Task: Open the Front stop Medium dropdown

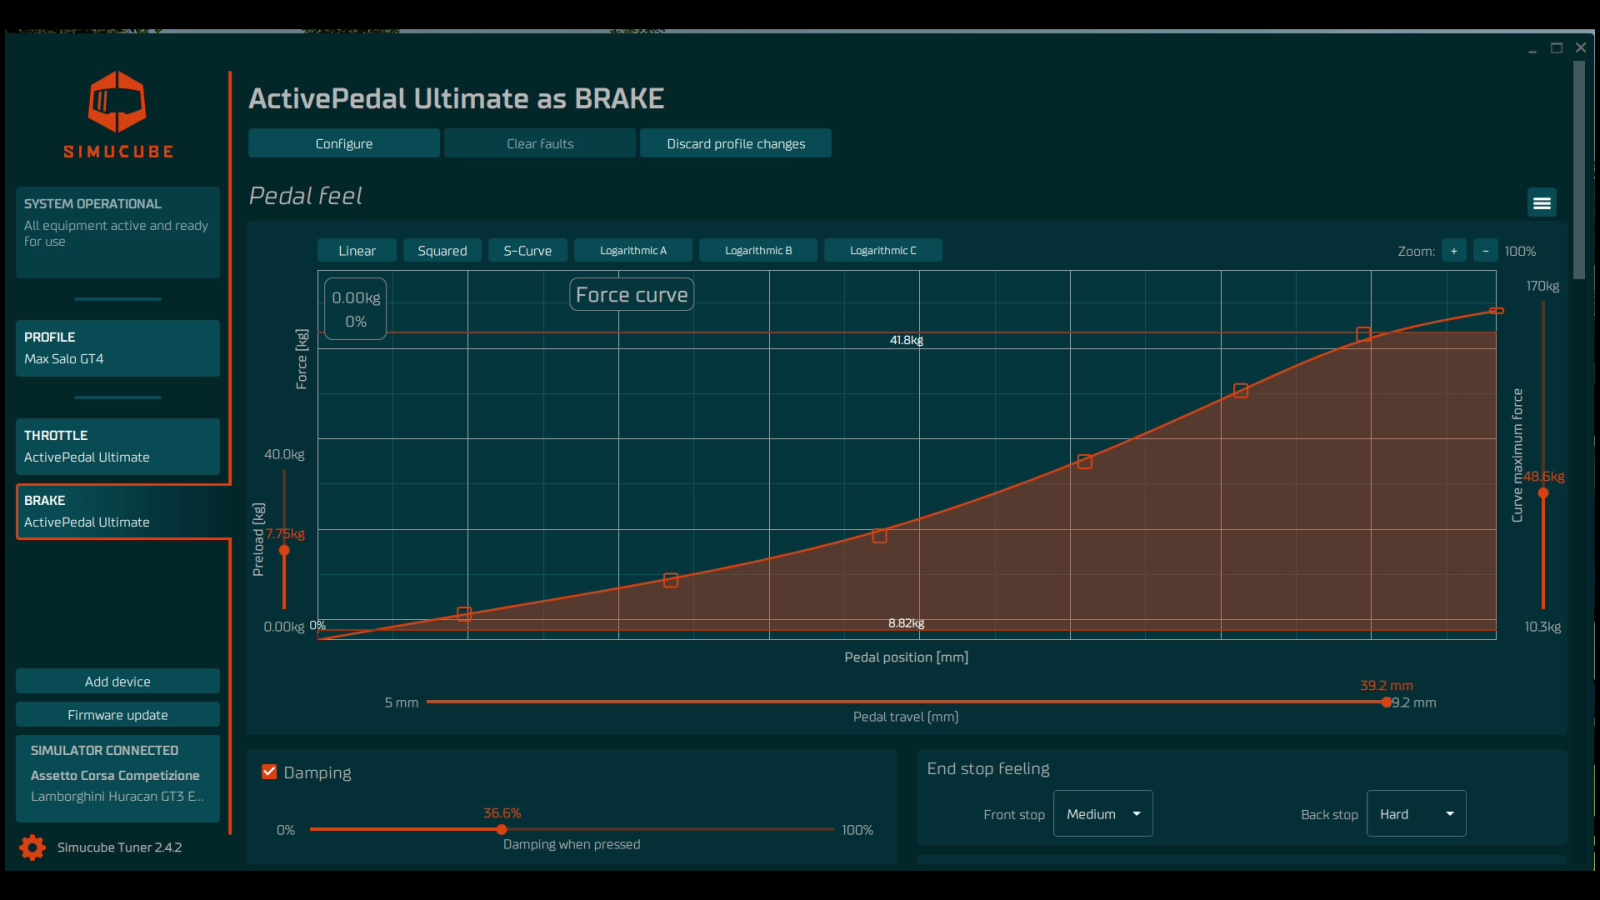Action: point(1103,814)
